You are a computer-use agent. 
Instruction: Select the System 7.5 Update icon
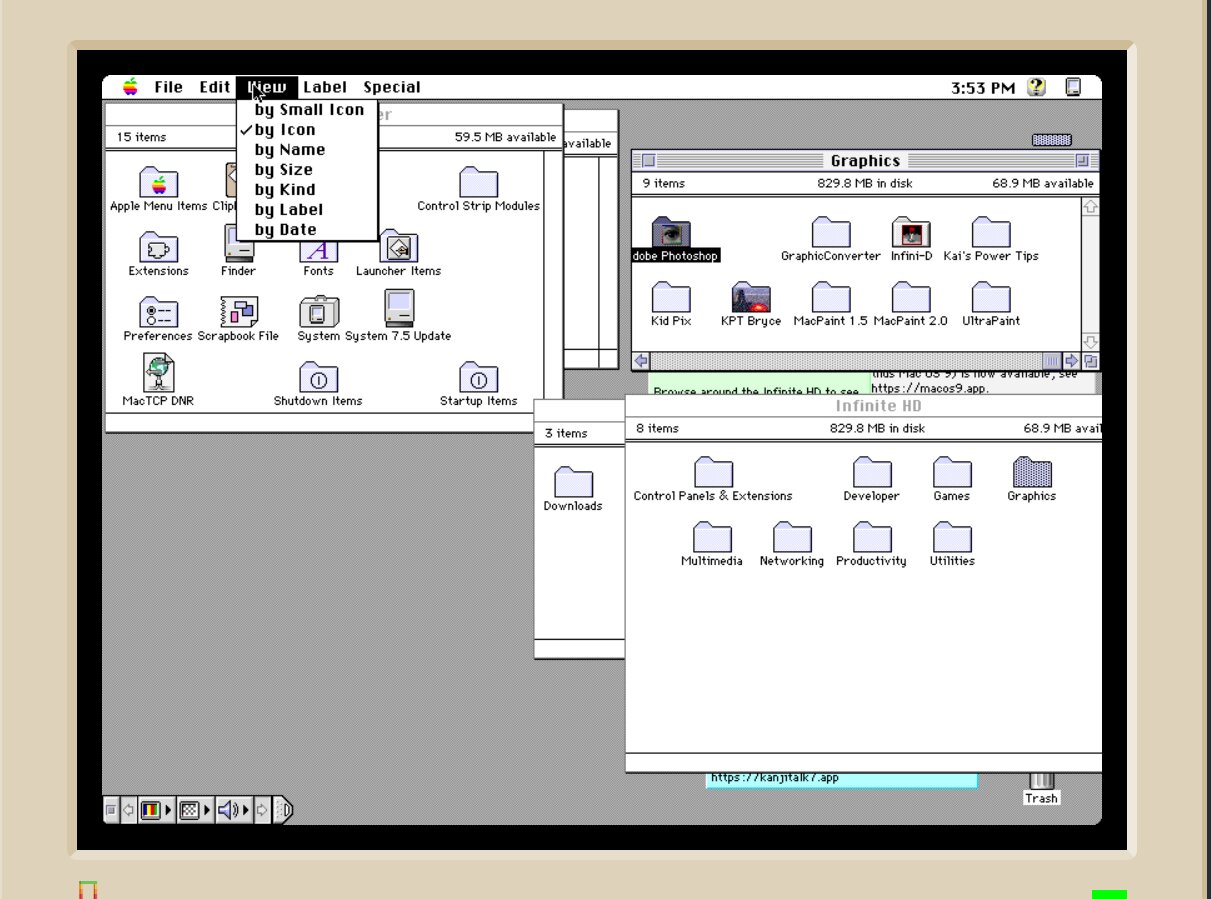(399, 310)
